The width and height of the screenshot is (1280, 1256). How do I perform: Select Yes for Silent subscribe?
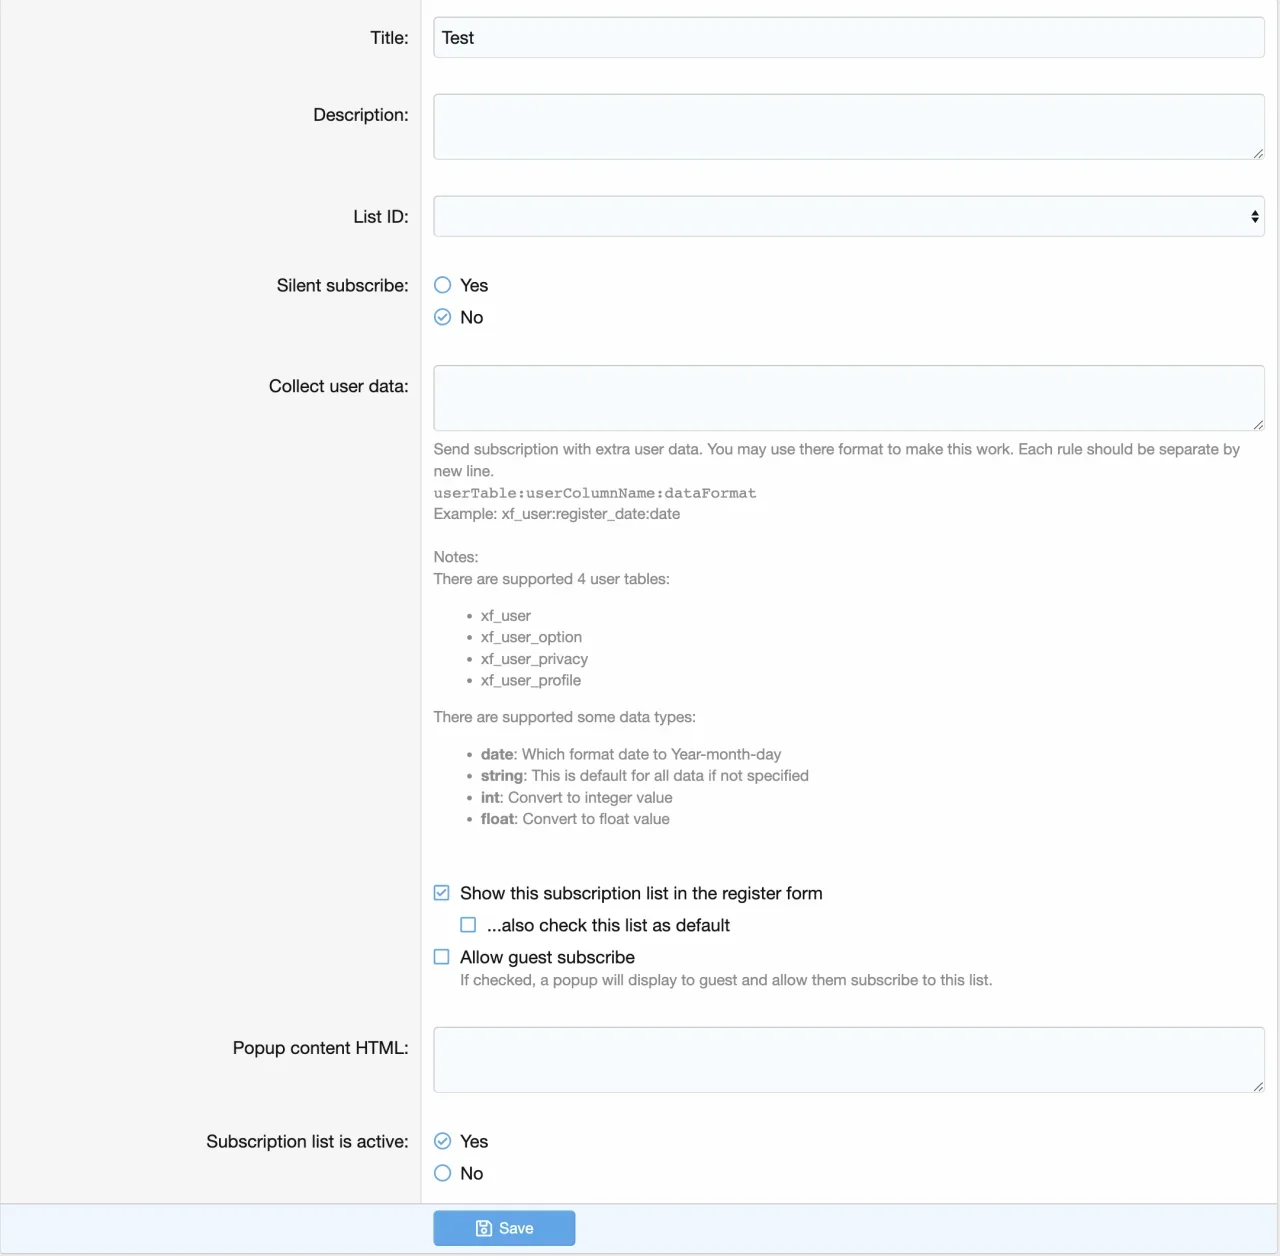tap(443, 285)
